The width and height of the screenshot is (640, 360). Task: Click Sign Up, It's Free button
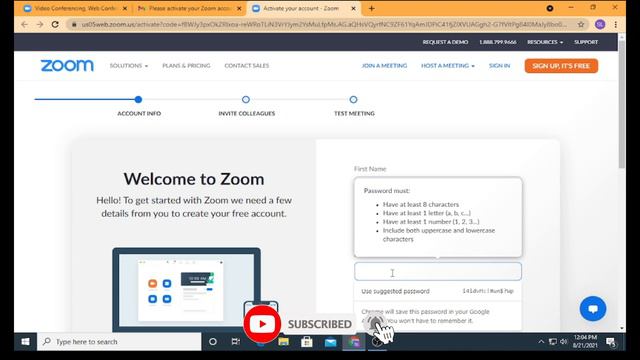561,66
